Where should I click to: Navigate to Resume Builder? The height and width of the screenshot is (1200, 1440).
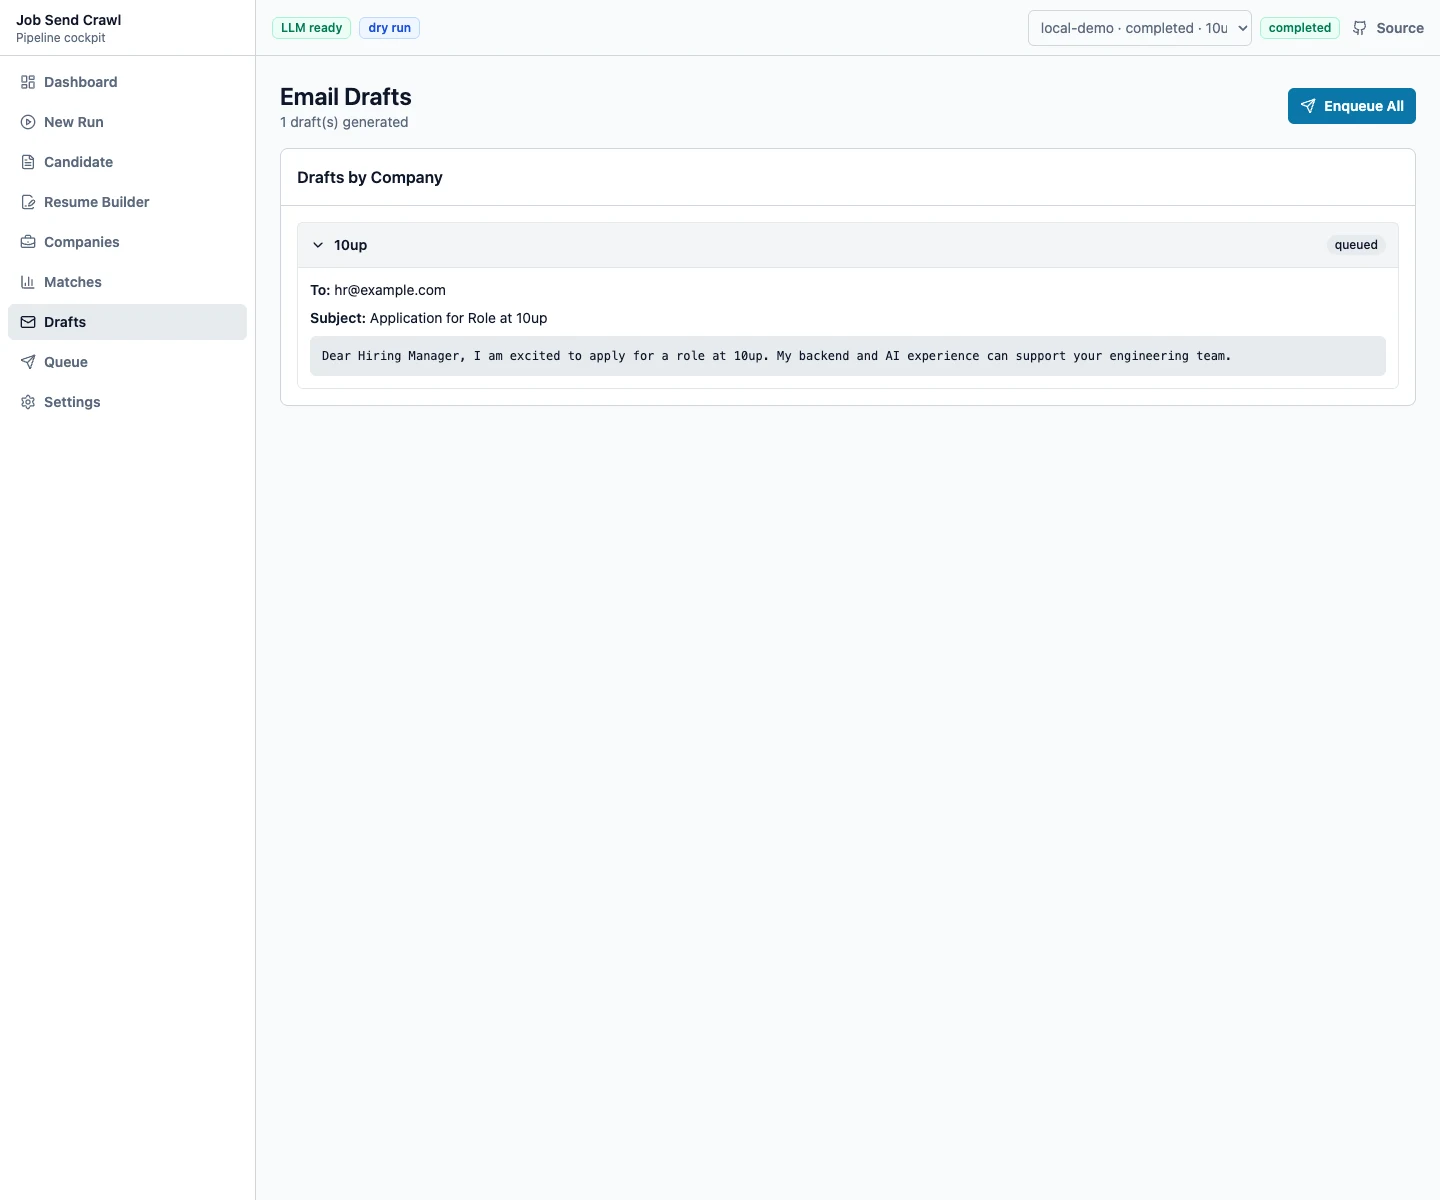point(127,202)
